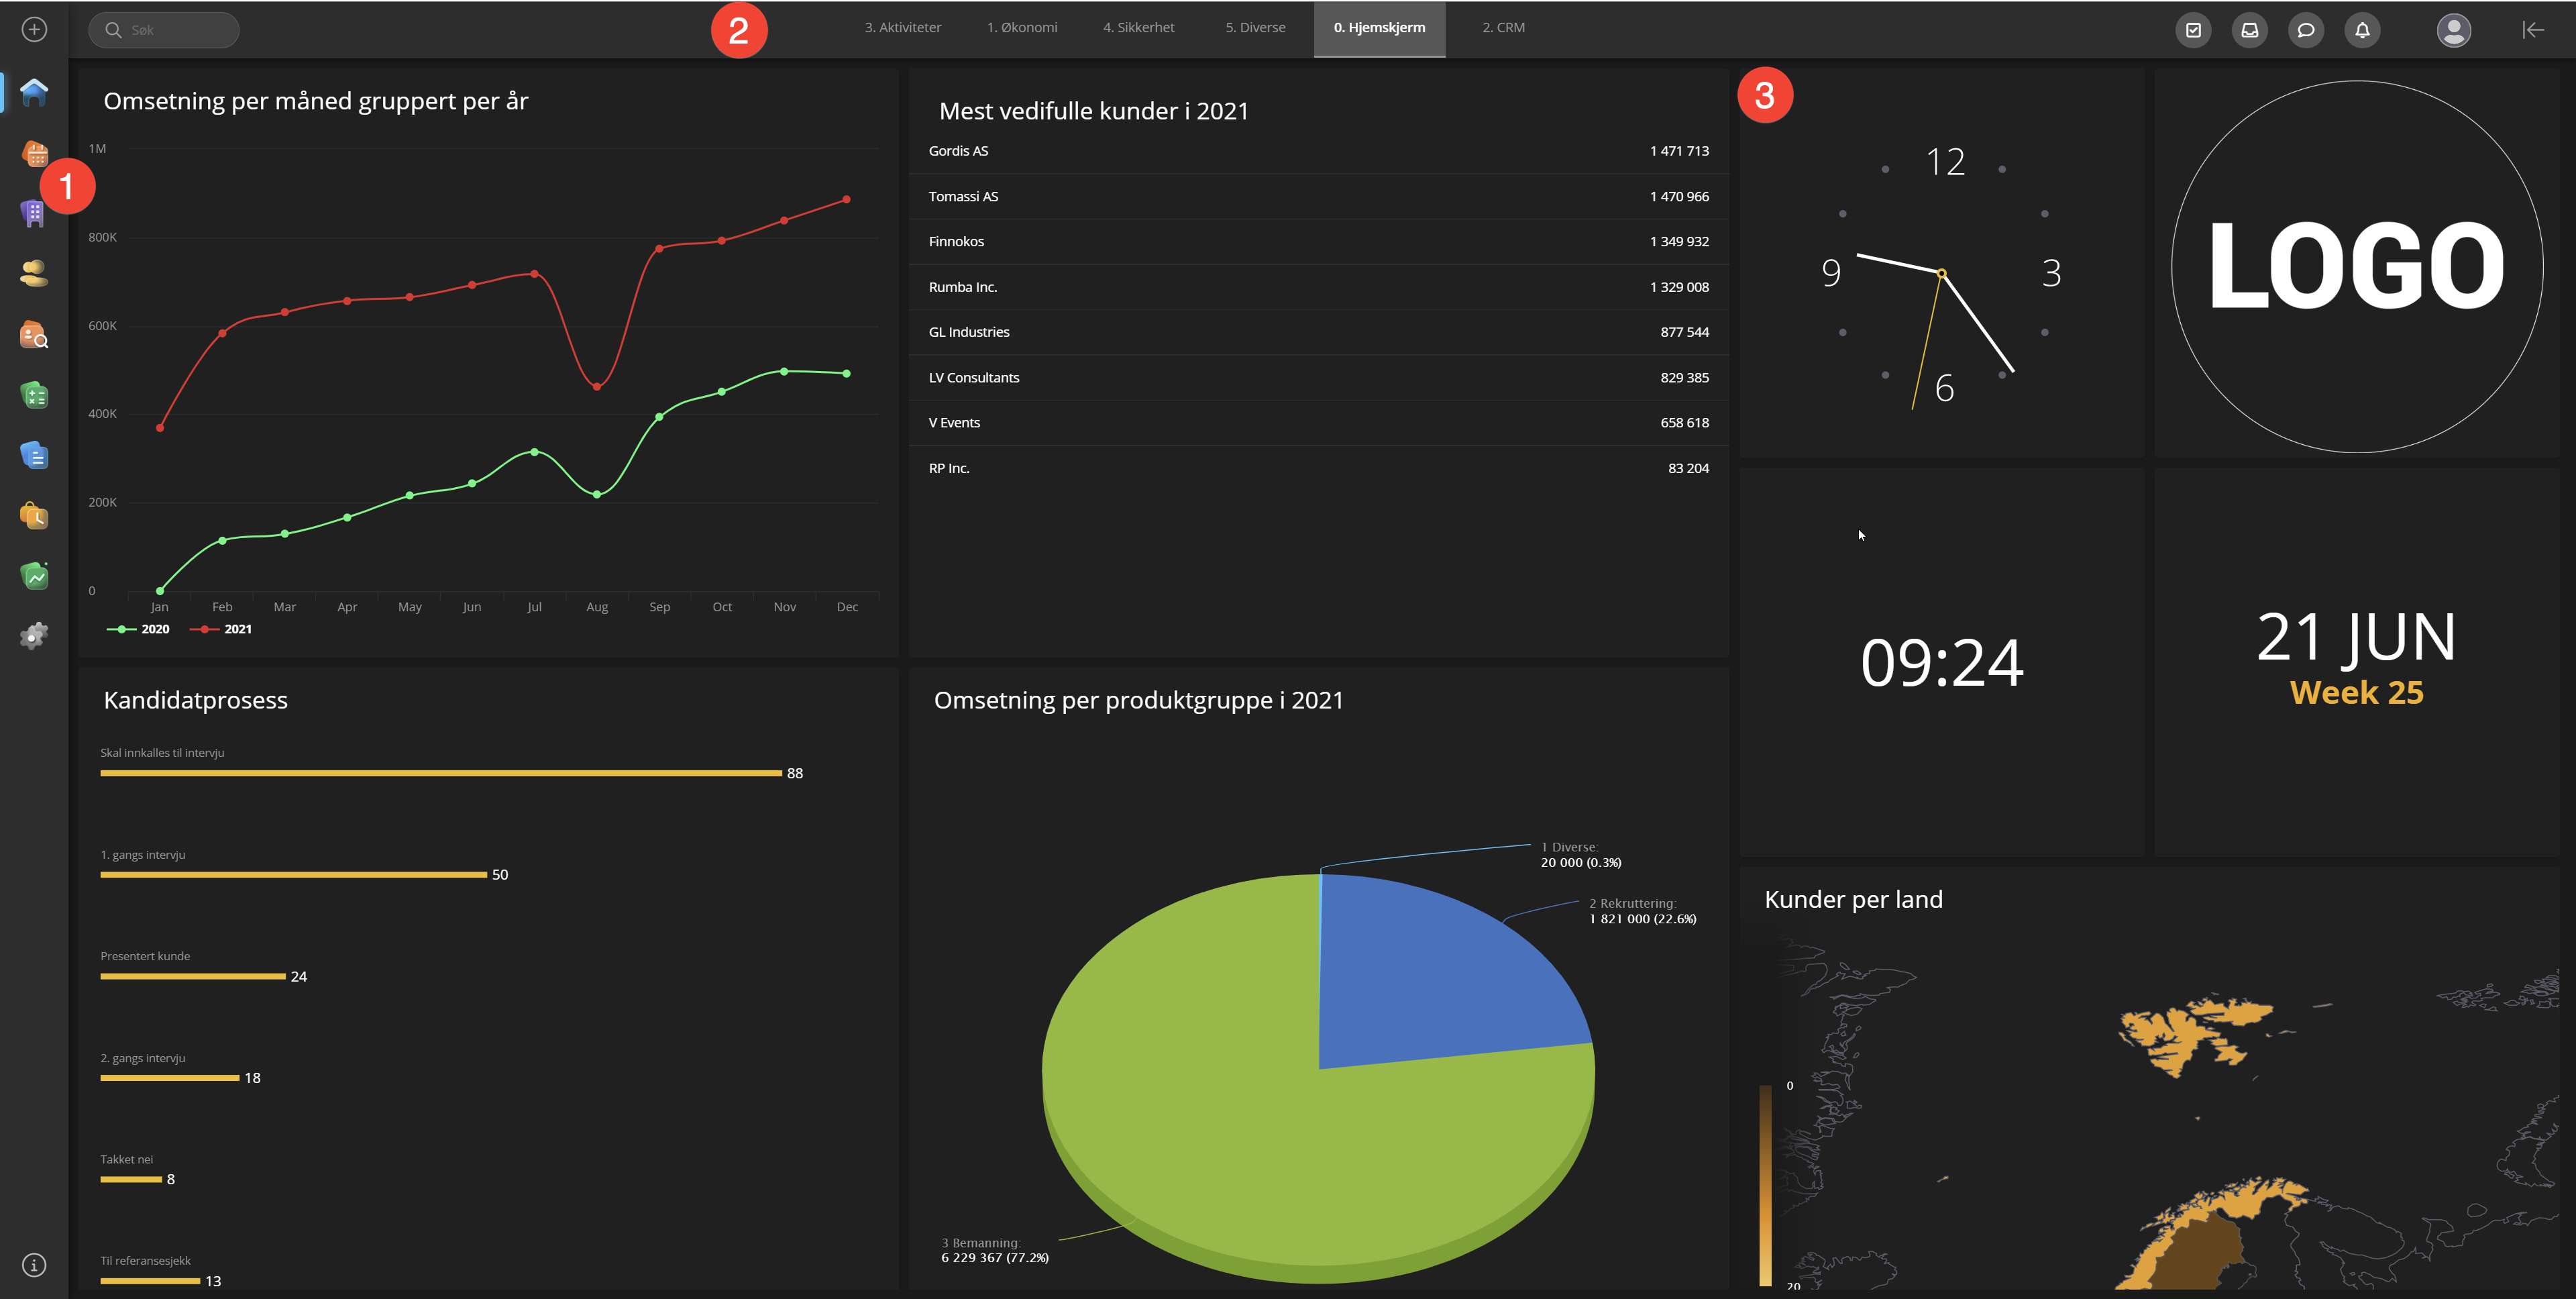Collapse the right panel with arrow icon
Image resolution: width=2576 pixels, height=1299 pixels.
point(2532,30)
